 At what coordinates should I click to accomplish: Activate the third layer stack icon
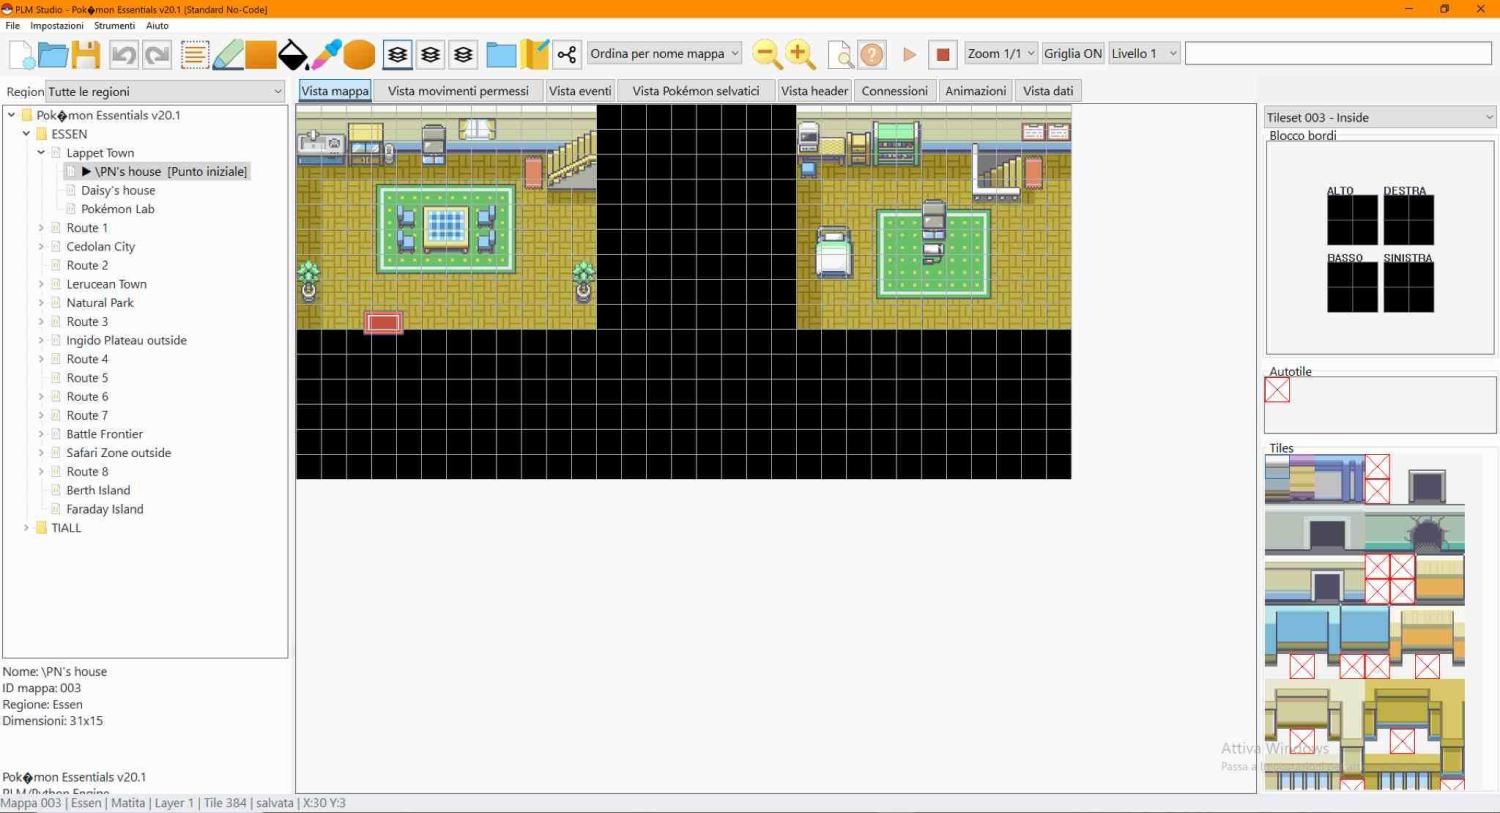(x=463, y=54)
